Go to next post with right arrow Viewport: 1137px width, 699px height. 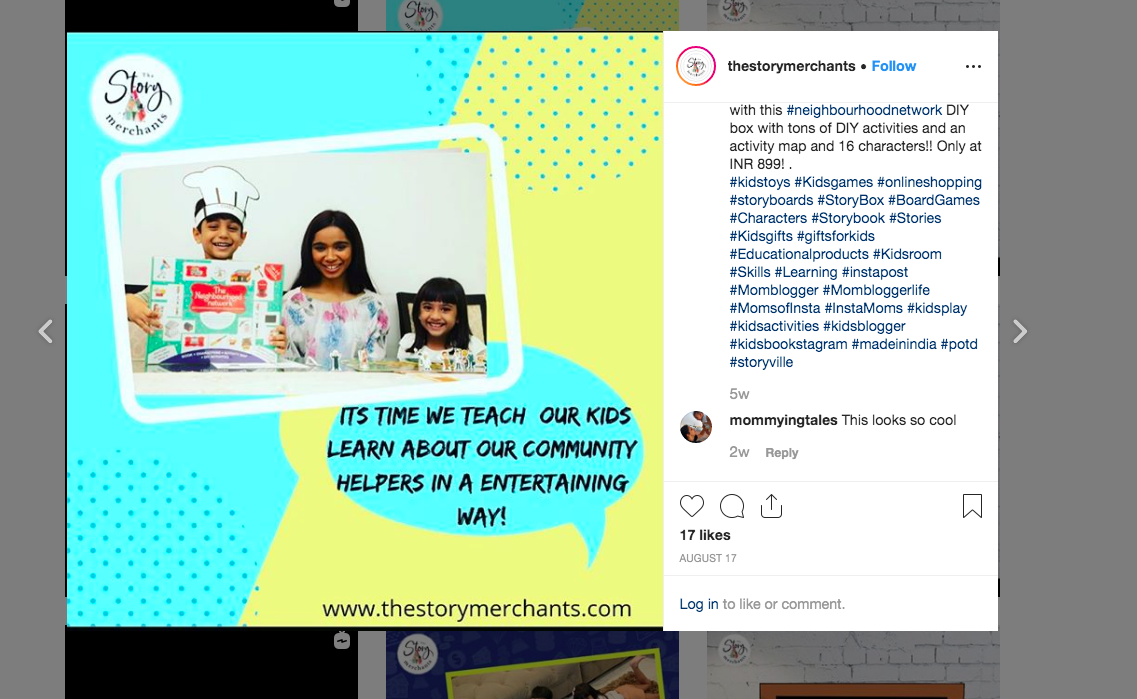coord(1020,331)
